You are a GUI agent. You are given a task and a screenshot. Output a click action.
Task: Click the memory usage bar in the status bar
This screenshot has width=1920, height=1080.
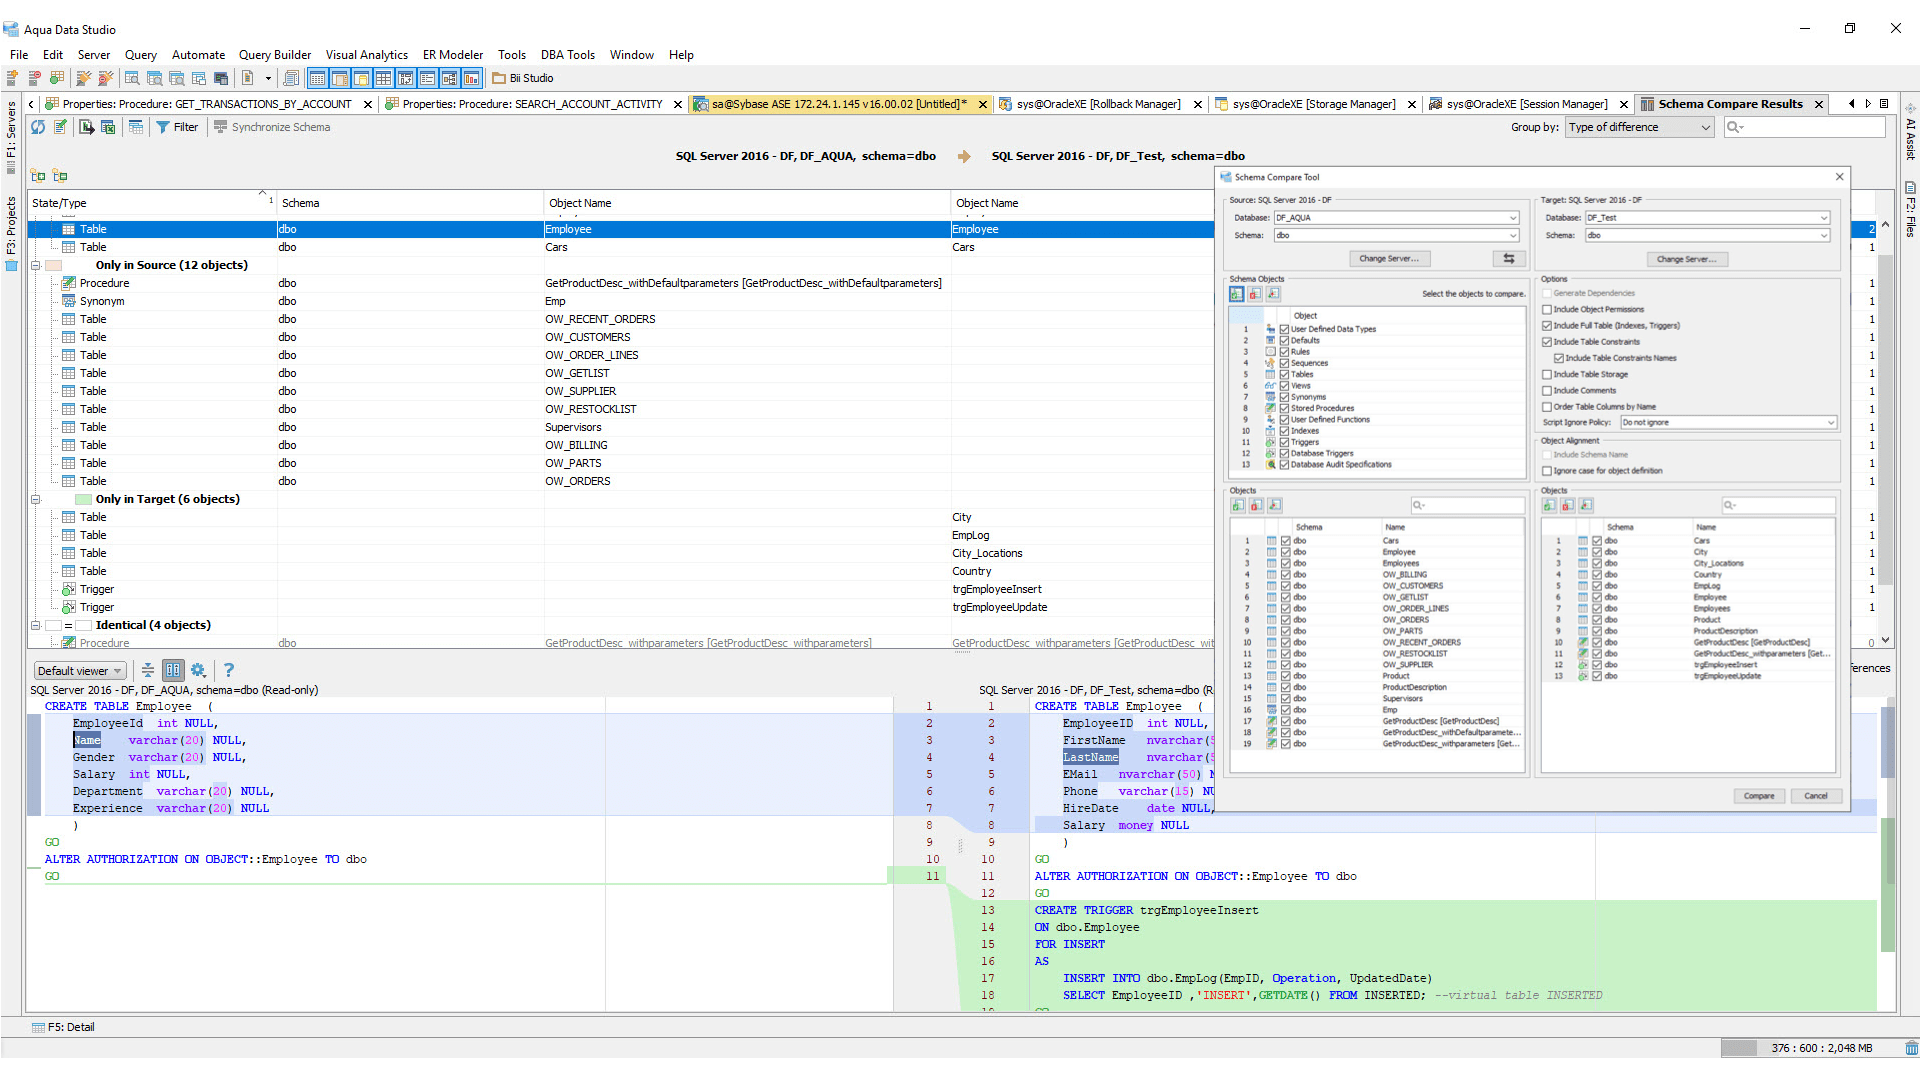click(x=1822, y=1048)
